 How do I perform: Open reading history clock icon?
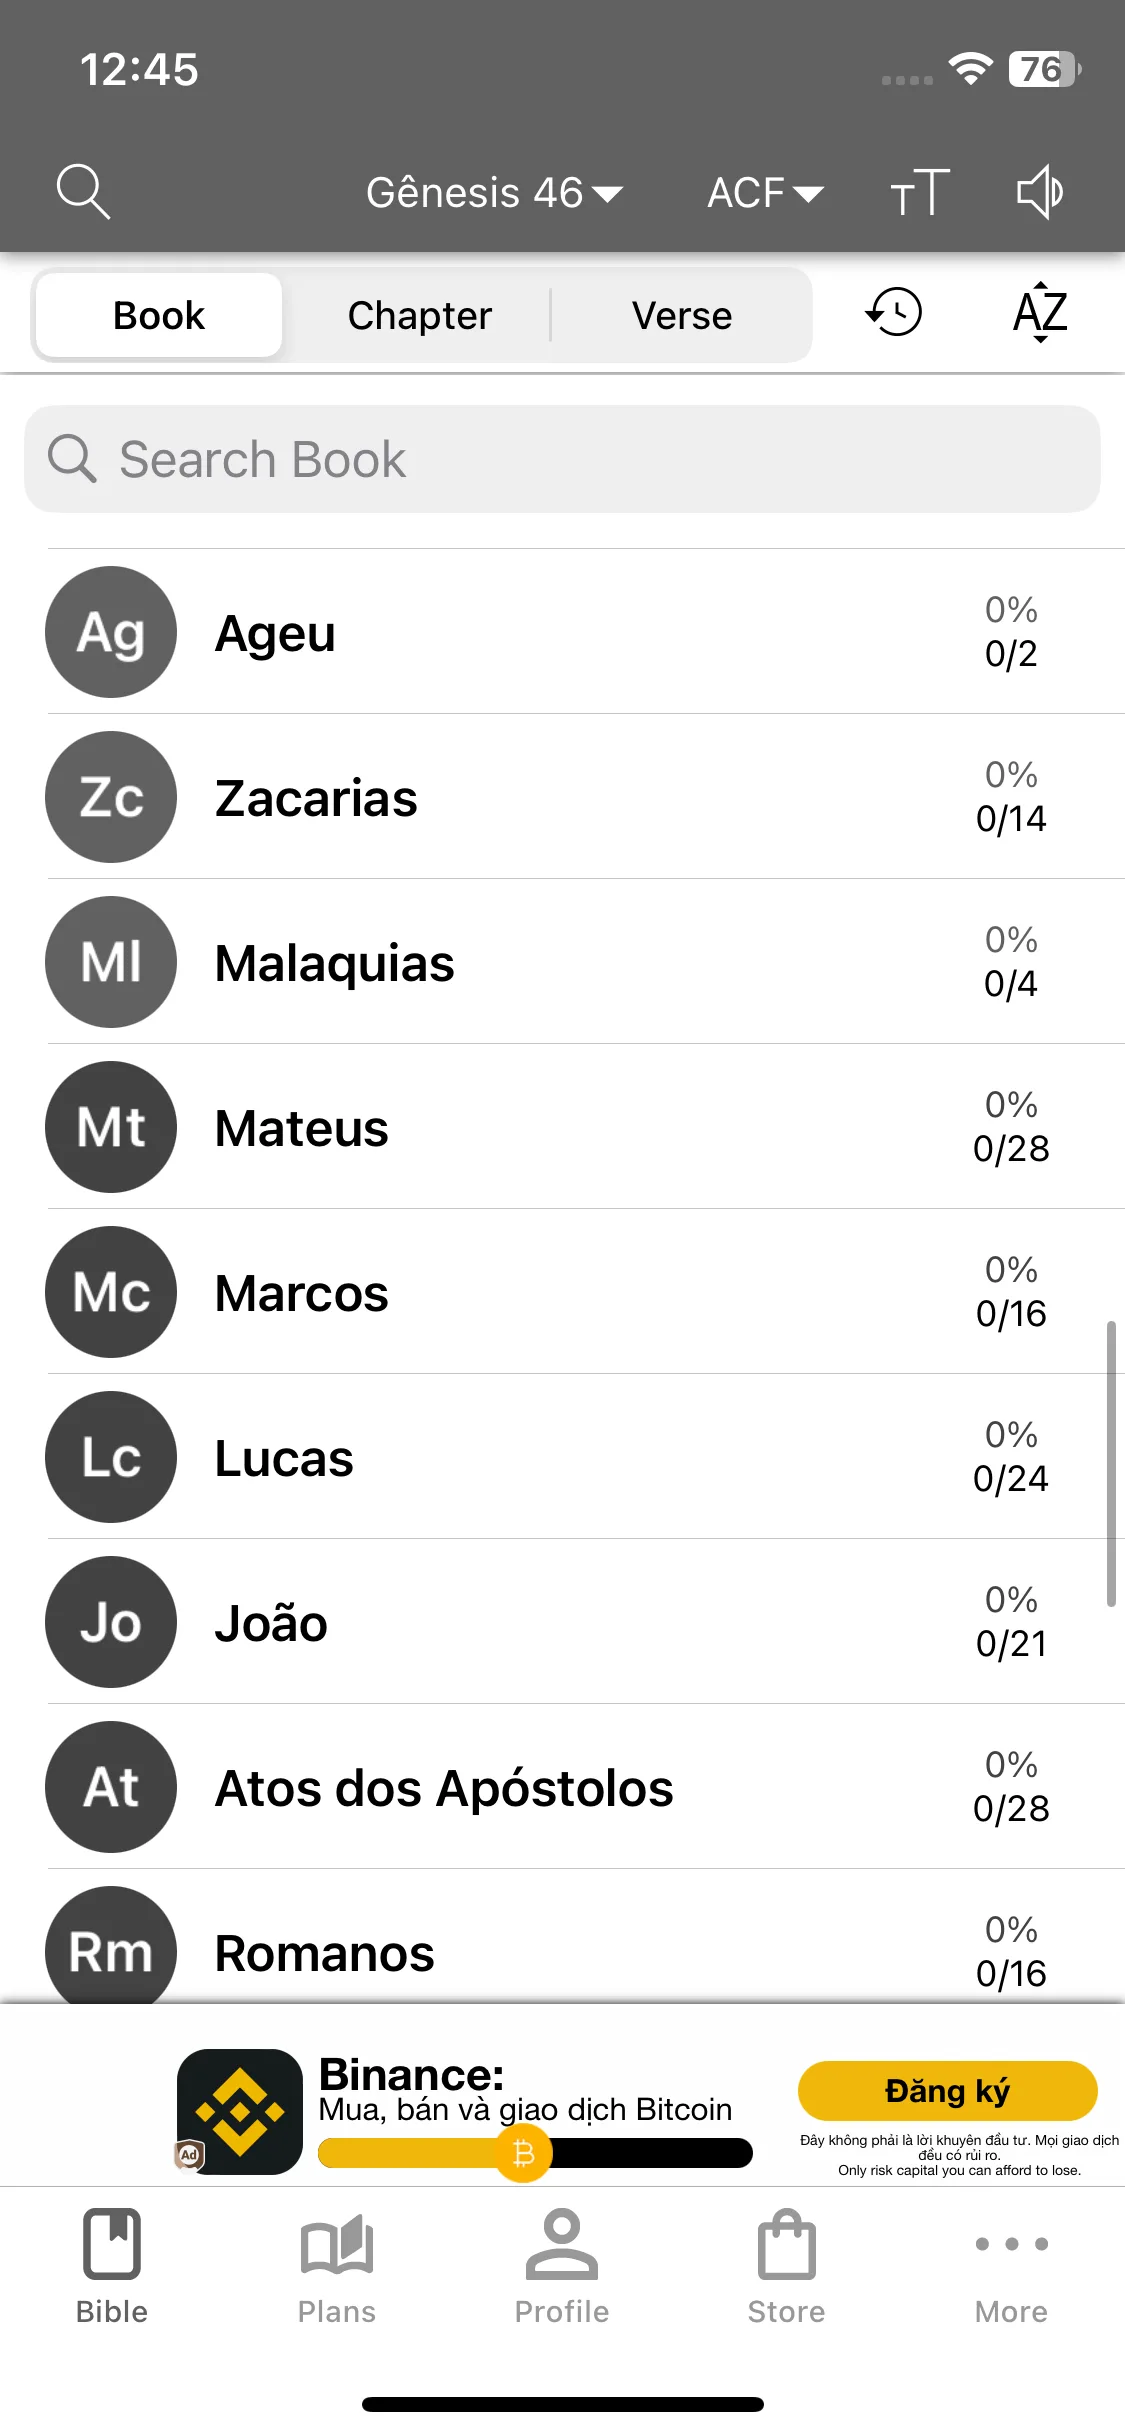893,312
